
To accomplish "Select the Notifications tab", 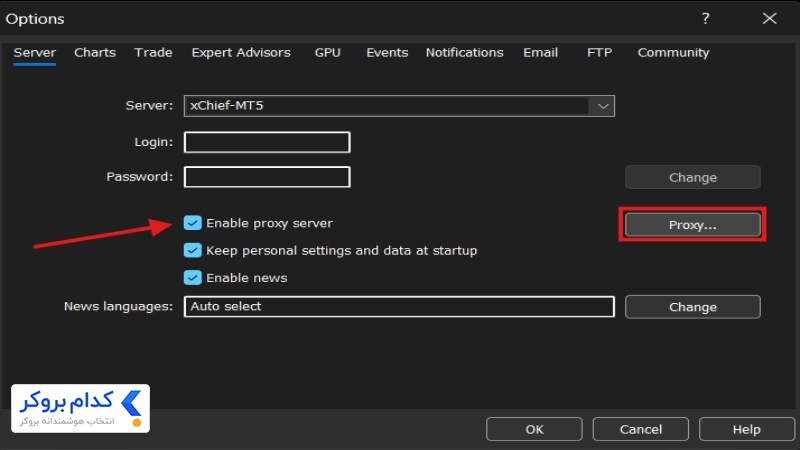I will click(x=464, y=53).
